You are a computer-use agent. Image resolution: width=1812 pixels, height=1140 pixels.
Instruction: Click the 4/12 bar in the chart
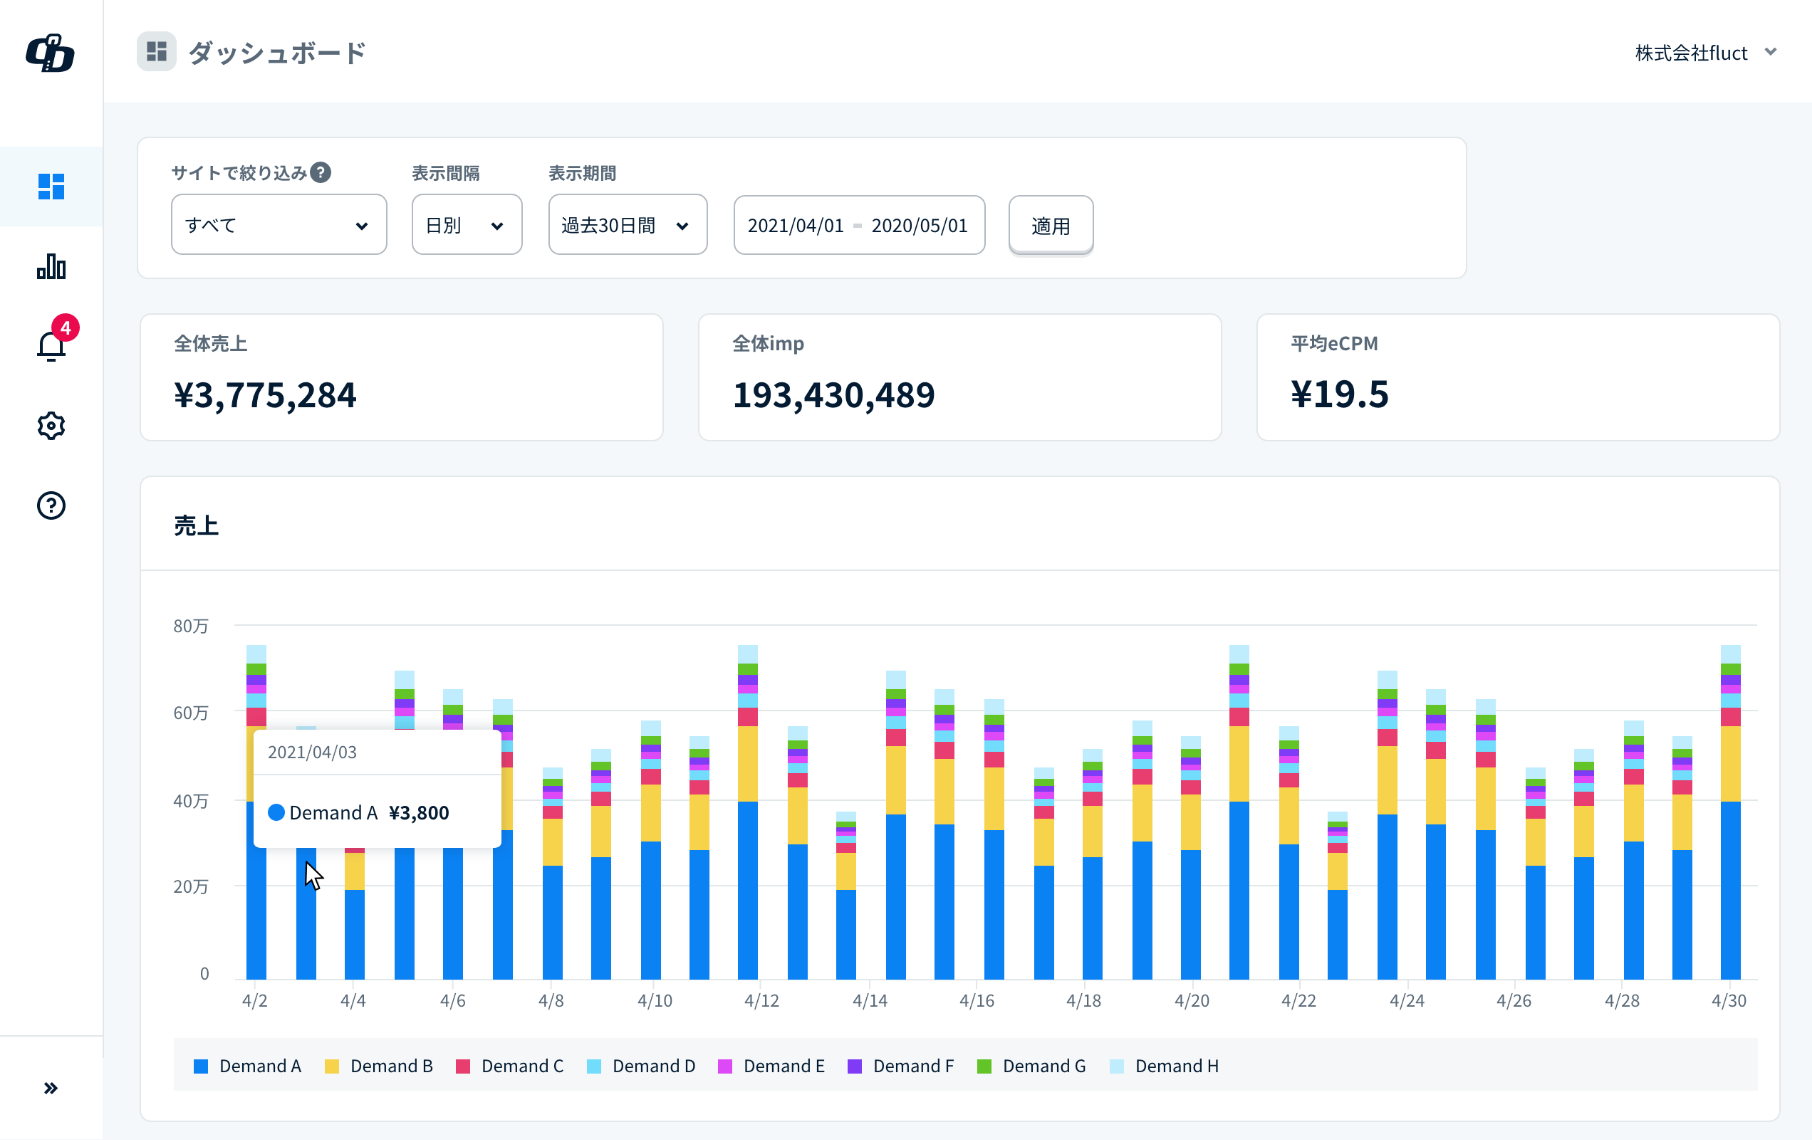coord(748,850)
